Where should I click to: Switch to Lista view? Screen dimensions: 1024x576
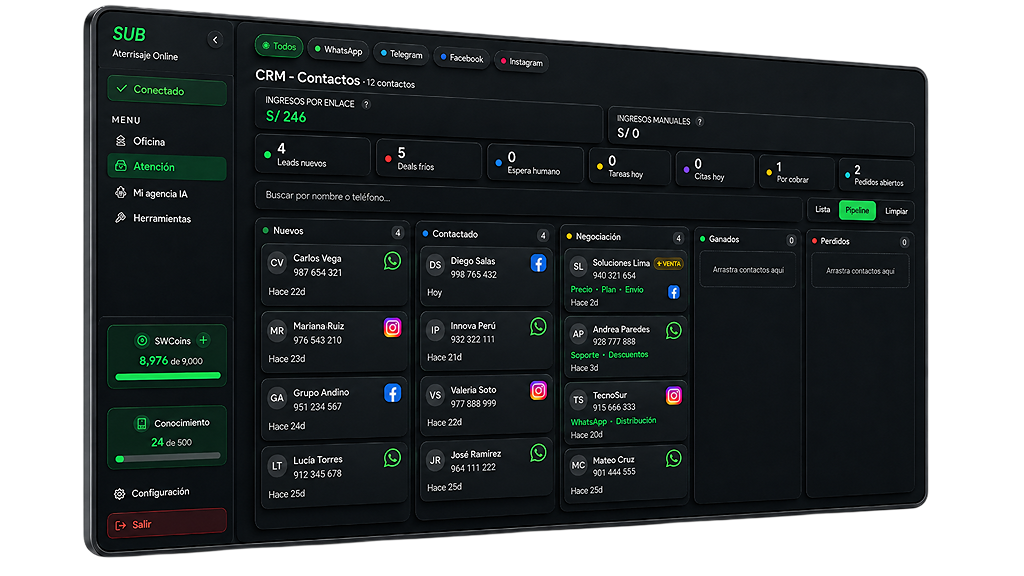pos(823,210)
